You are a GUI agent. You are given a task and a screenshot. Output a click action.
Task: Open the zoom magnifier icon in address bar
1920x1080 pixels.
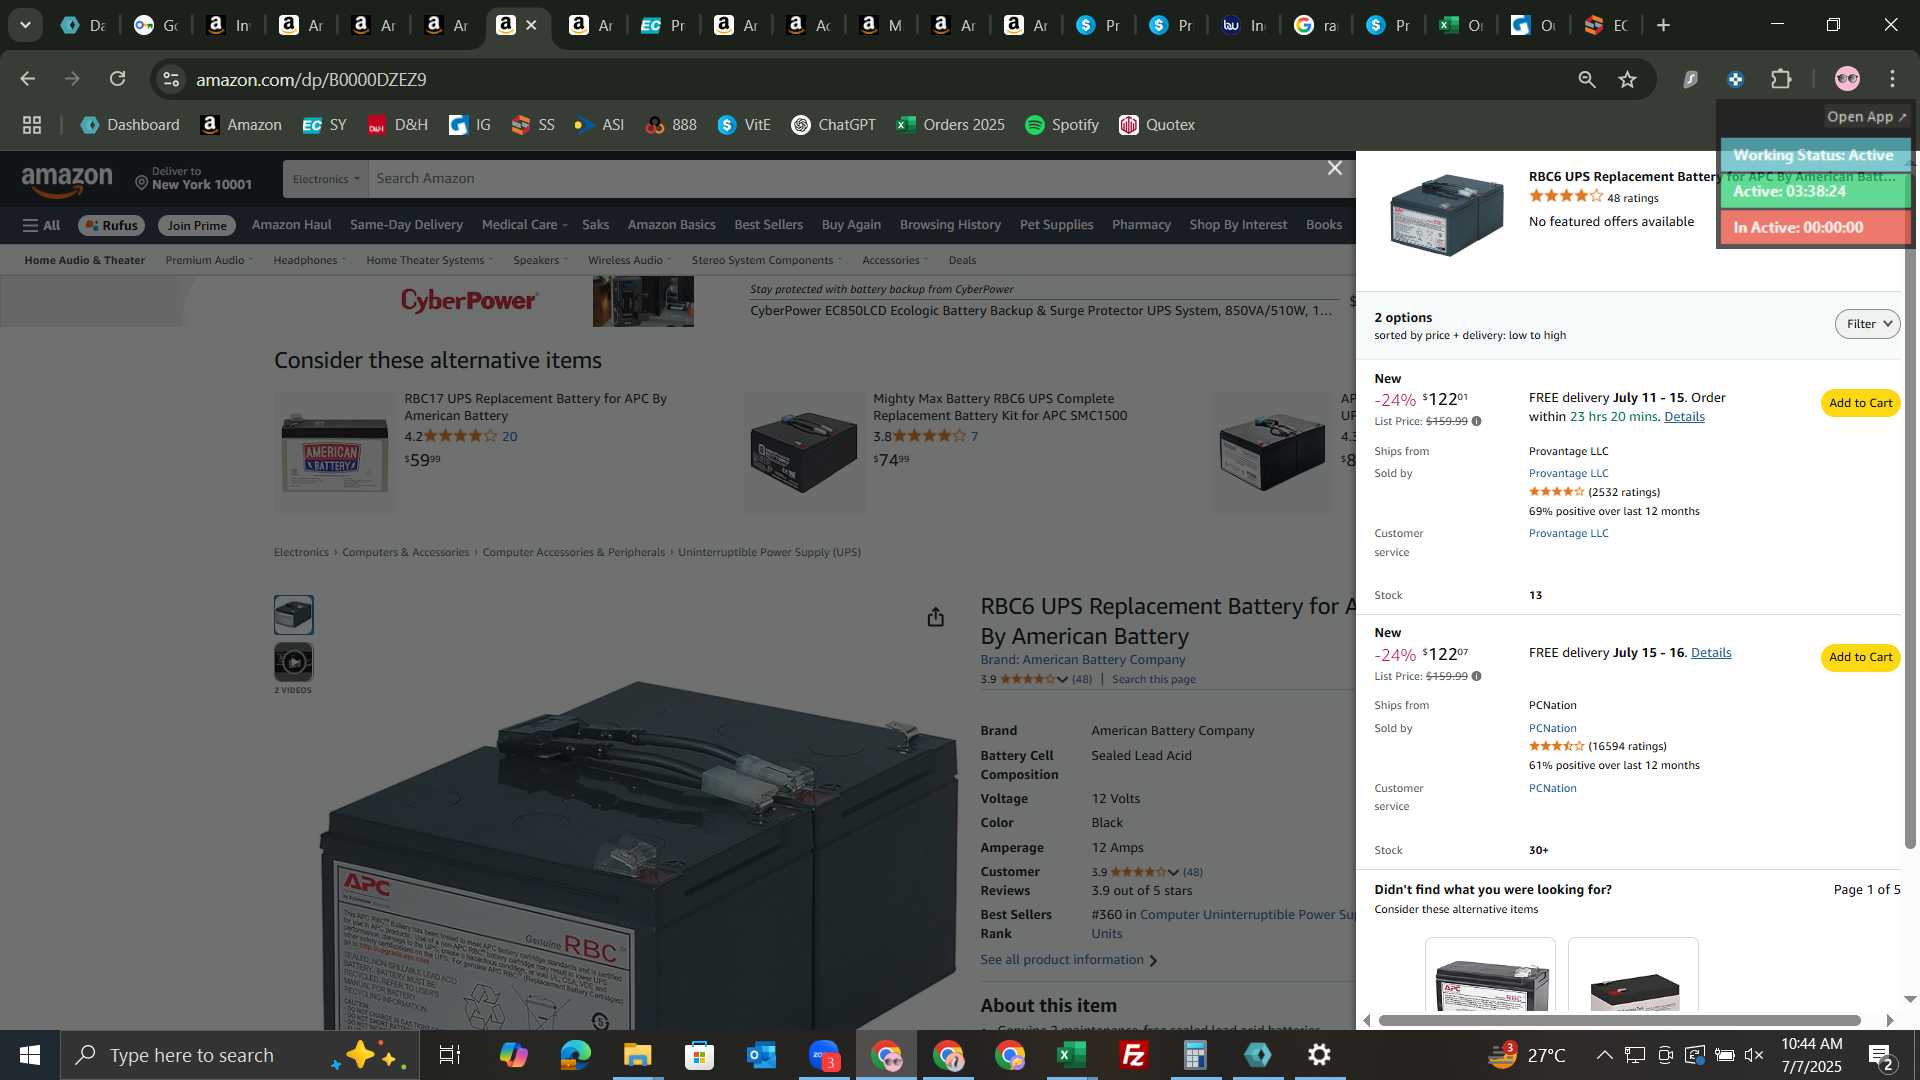(x=1587, y=79)
